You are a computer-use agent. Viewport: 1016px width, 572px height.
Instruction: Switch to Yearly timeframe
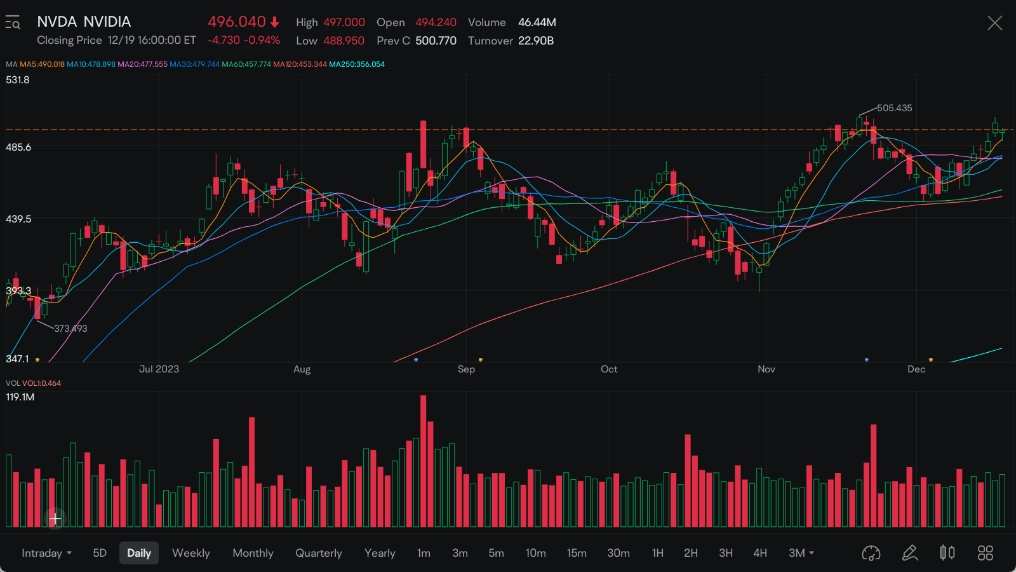(380, 553)
